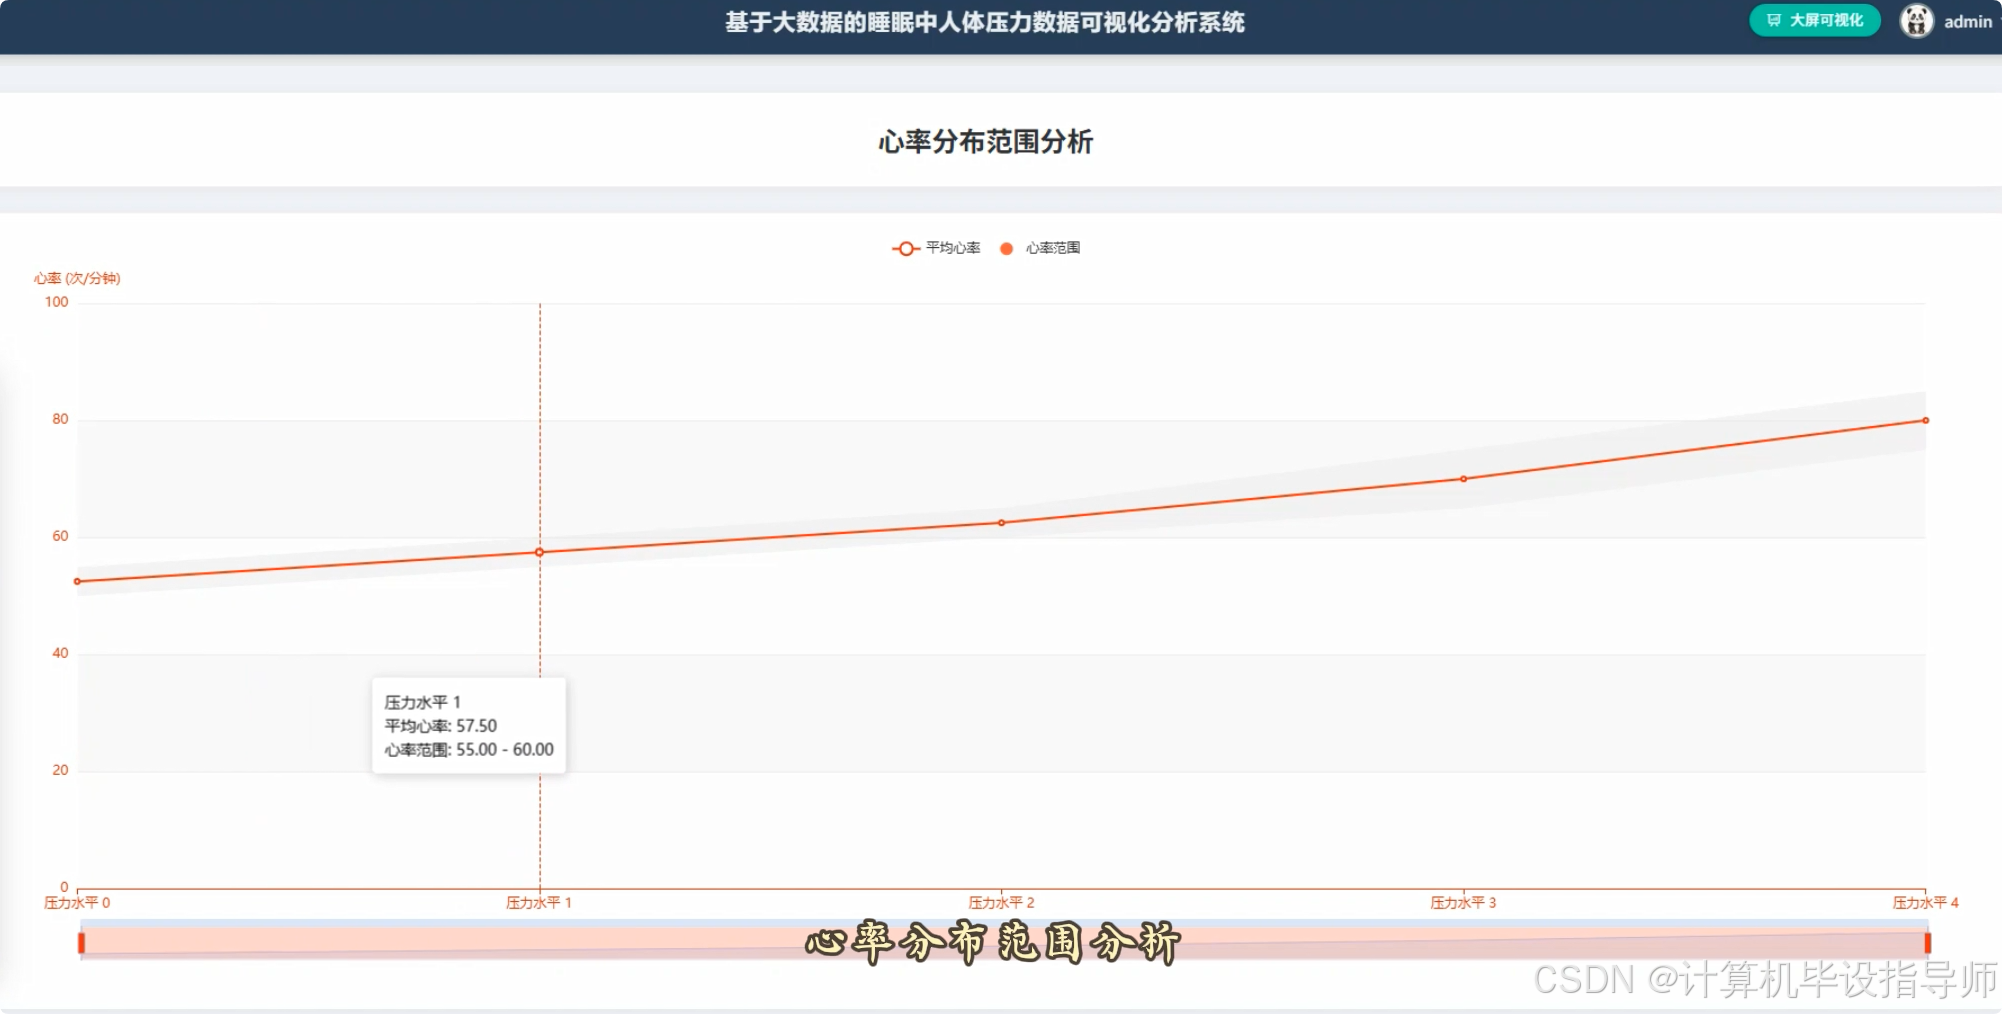Click the data point at 压力水平 4
Image resolution: width=2002 pixels, height=1014 pixels.
[x=1925, y=420]
